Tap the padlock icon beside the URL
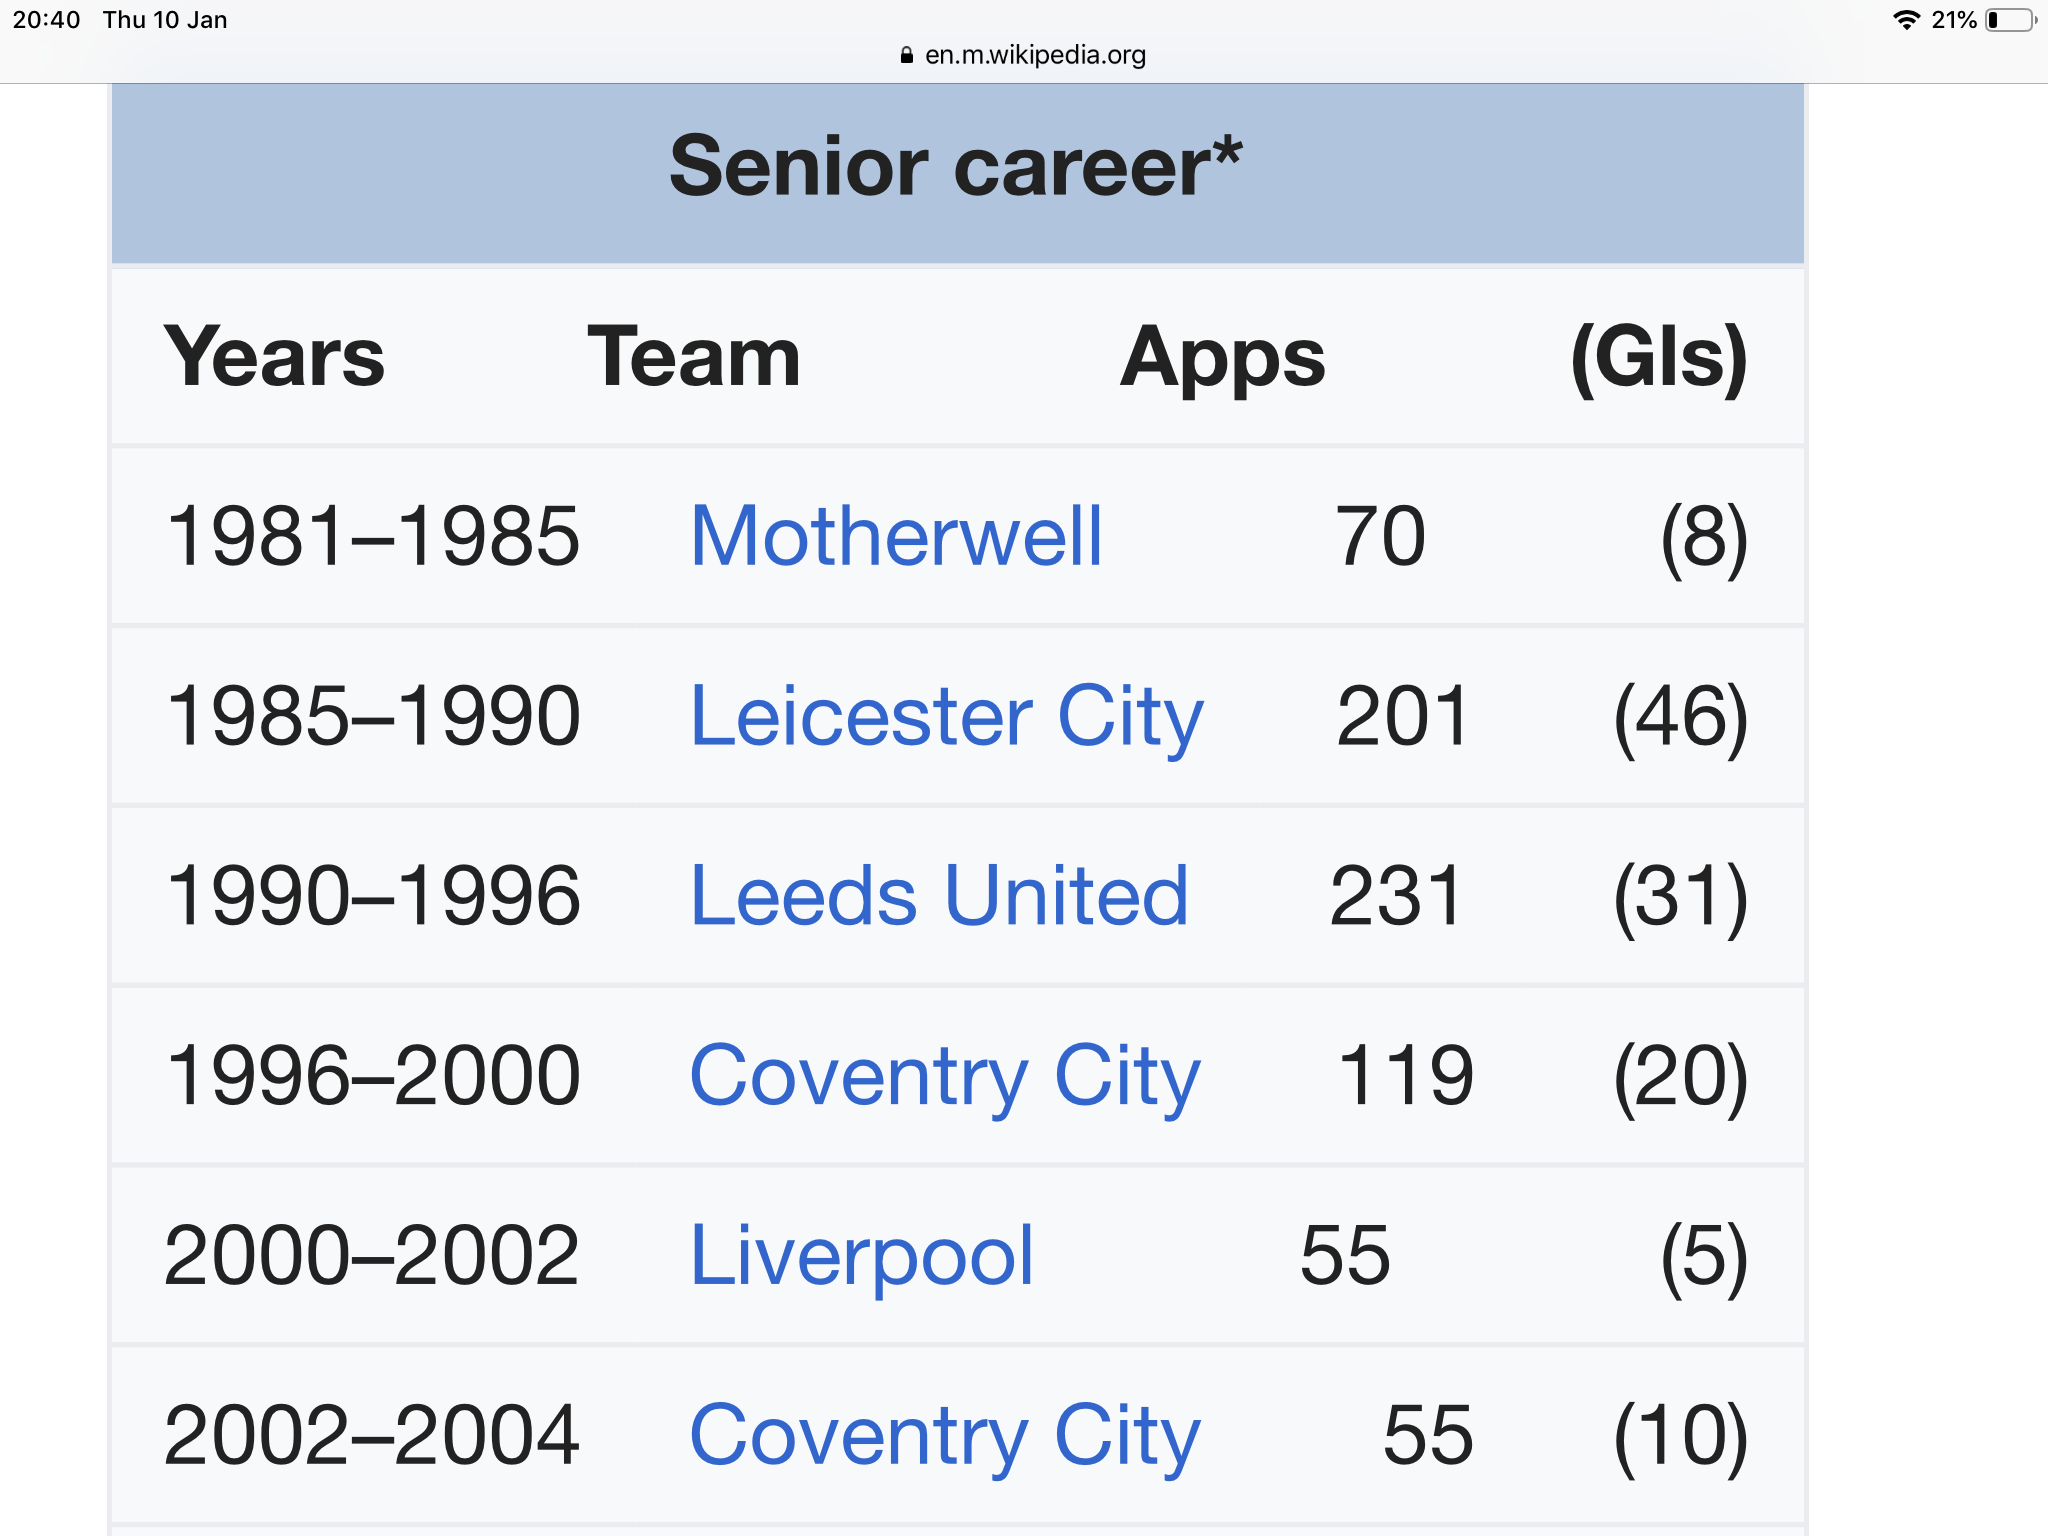2048x1536 pixels. (x=907, y=55)
